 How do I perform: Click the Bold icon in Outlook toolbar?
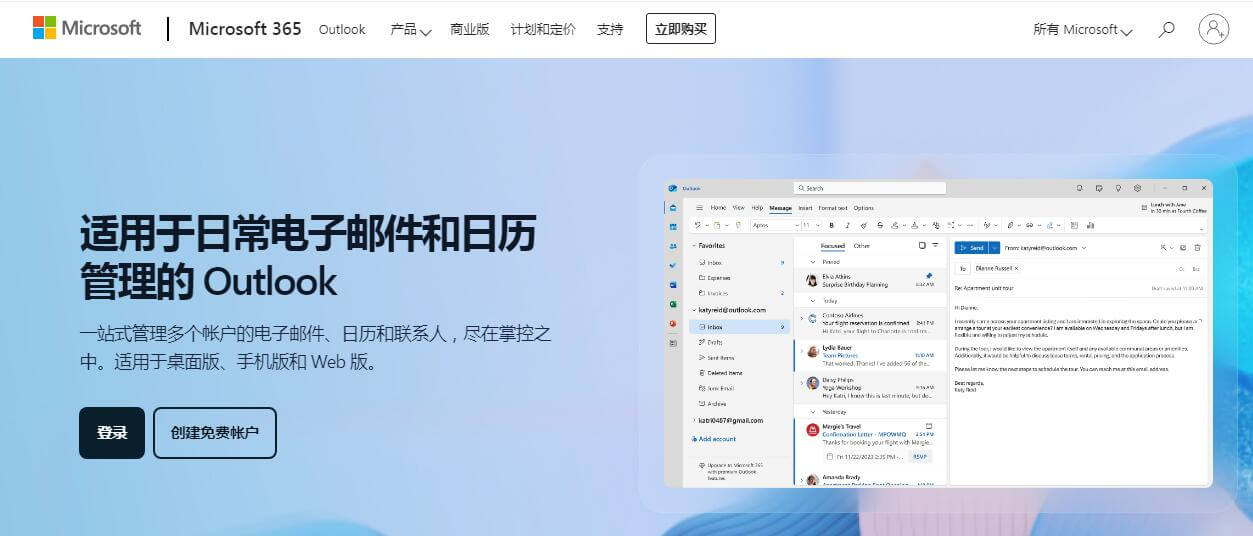coord(831,225)
